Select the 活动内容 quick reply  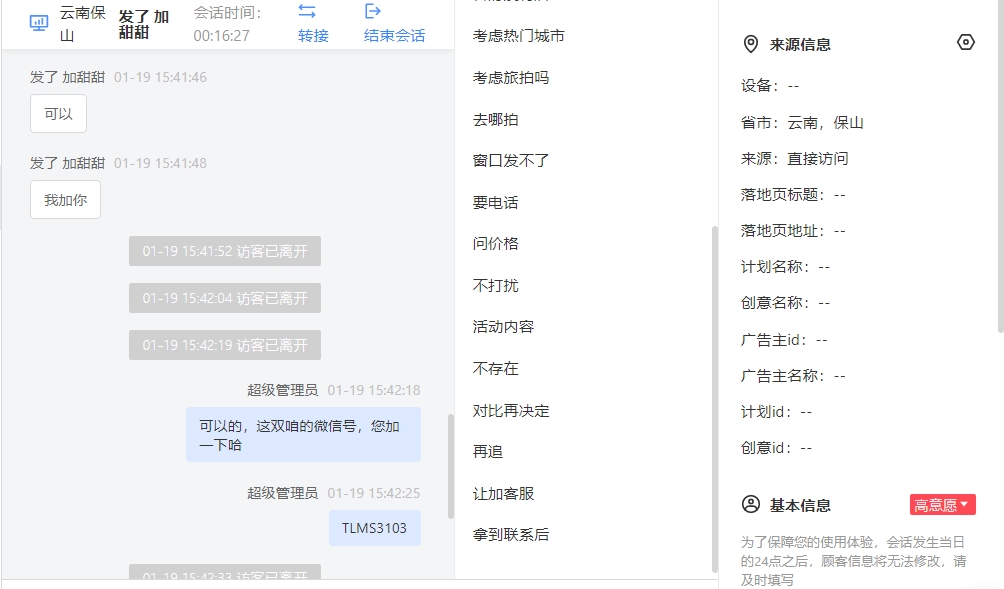503,327
